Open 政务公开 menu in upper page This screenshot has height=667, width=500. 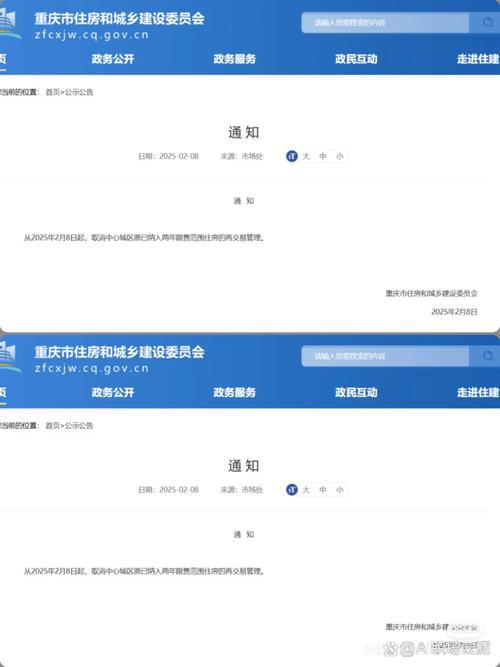click(x=113, y=59)
